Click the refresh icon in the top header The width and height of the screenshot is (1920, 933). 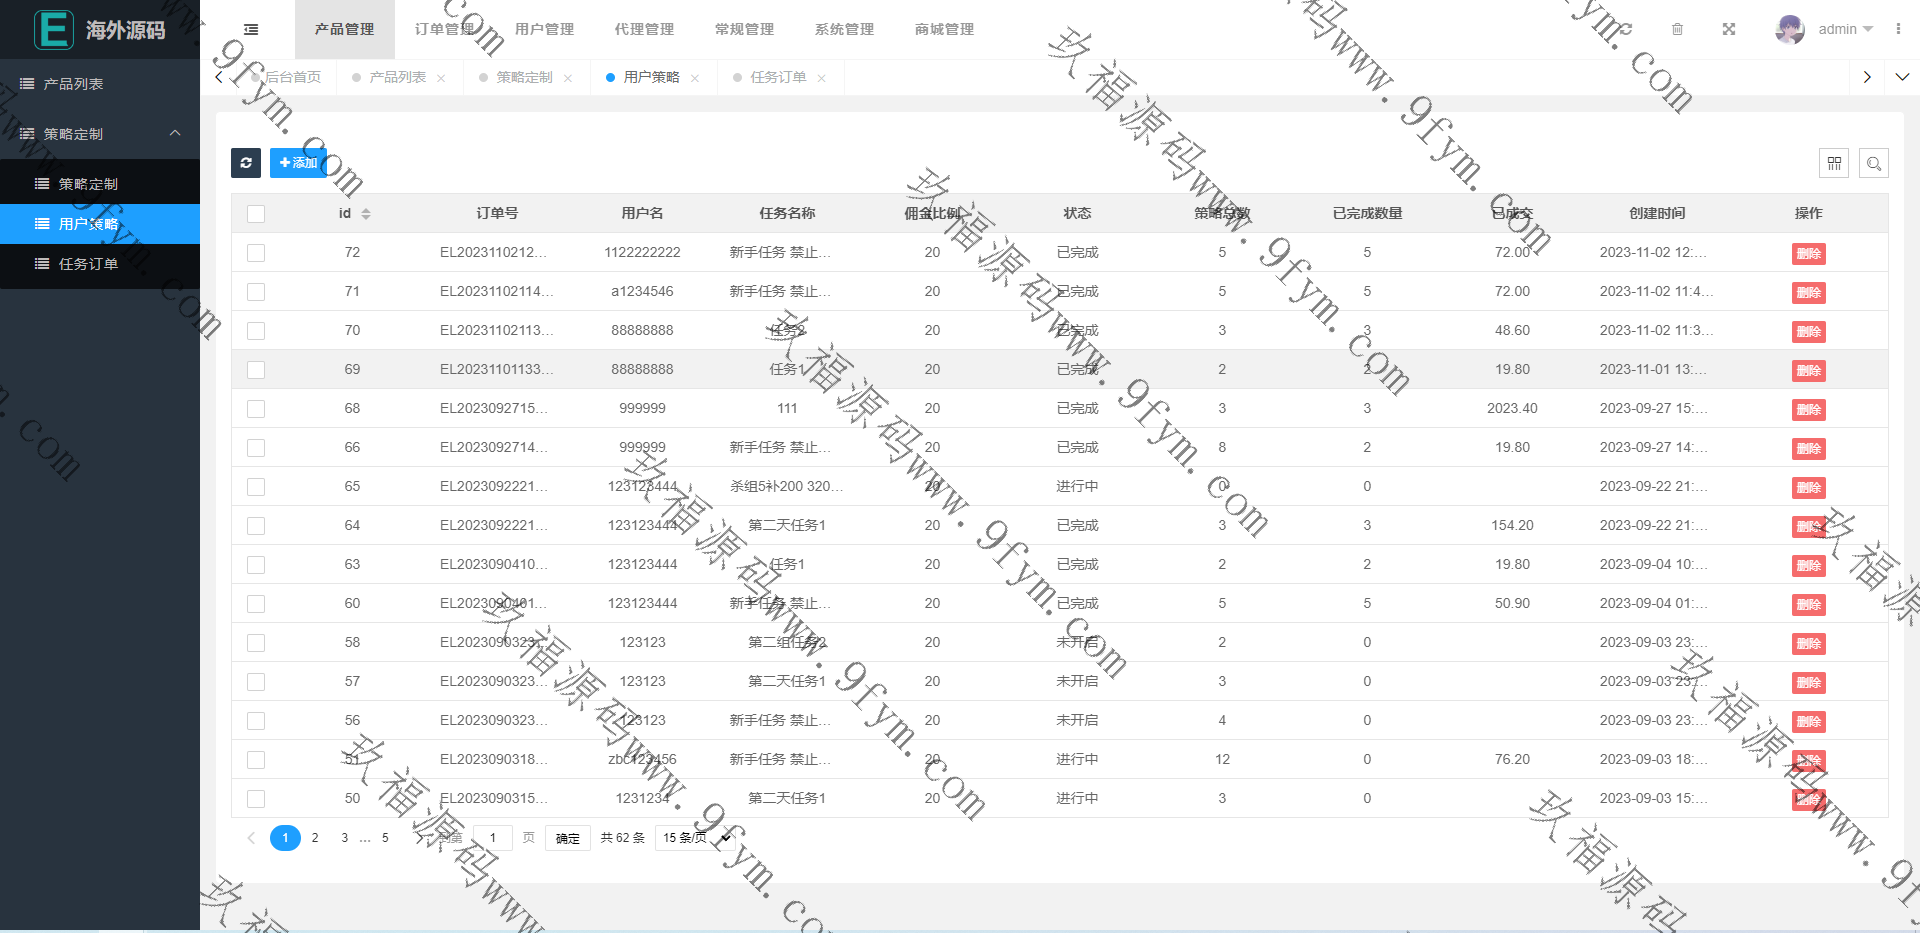point(1627,30)
